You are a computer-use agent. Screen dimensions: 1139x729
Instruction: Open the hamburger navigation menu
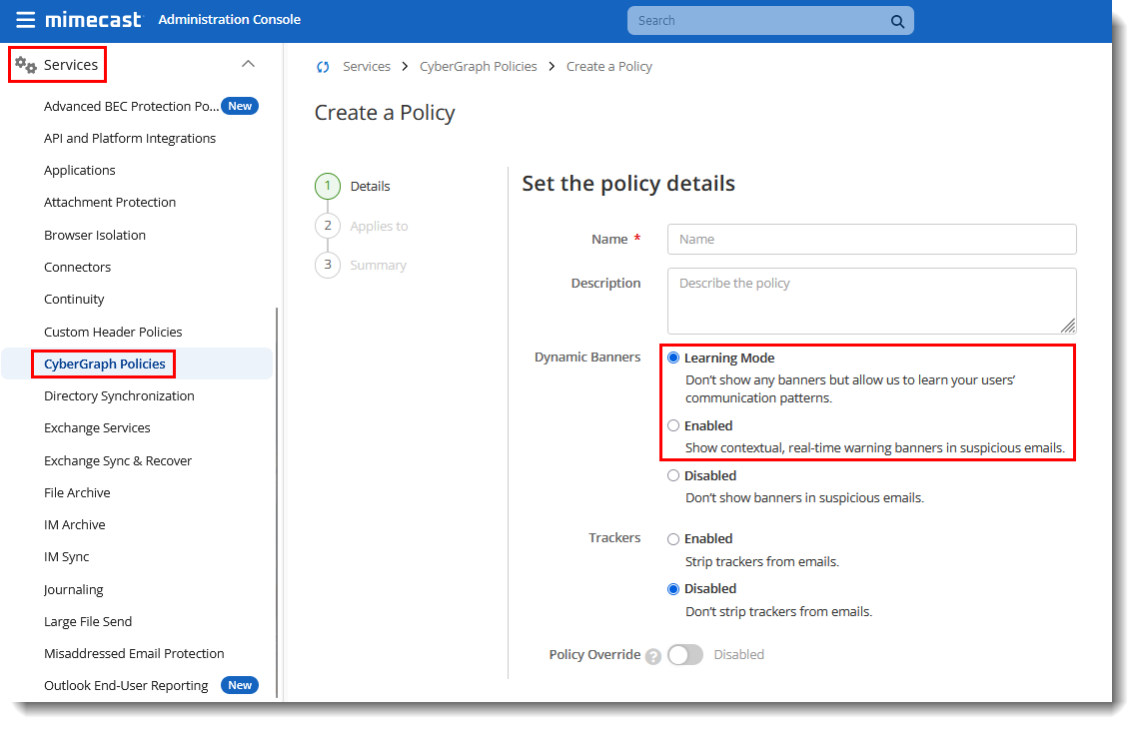25,20
